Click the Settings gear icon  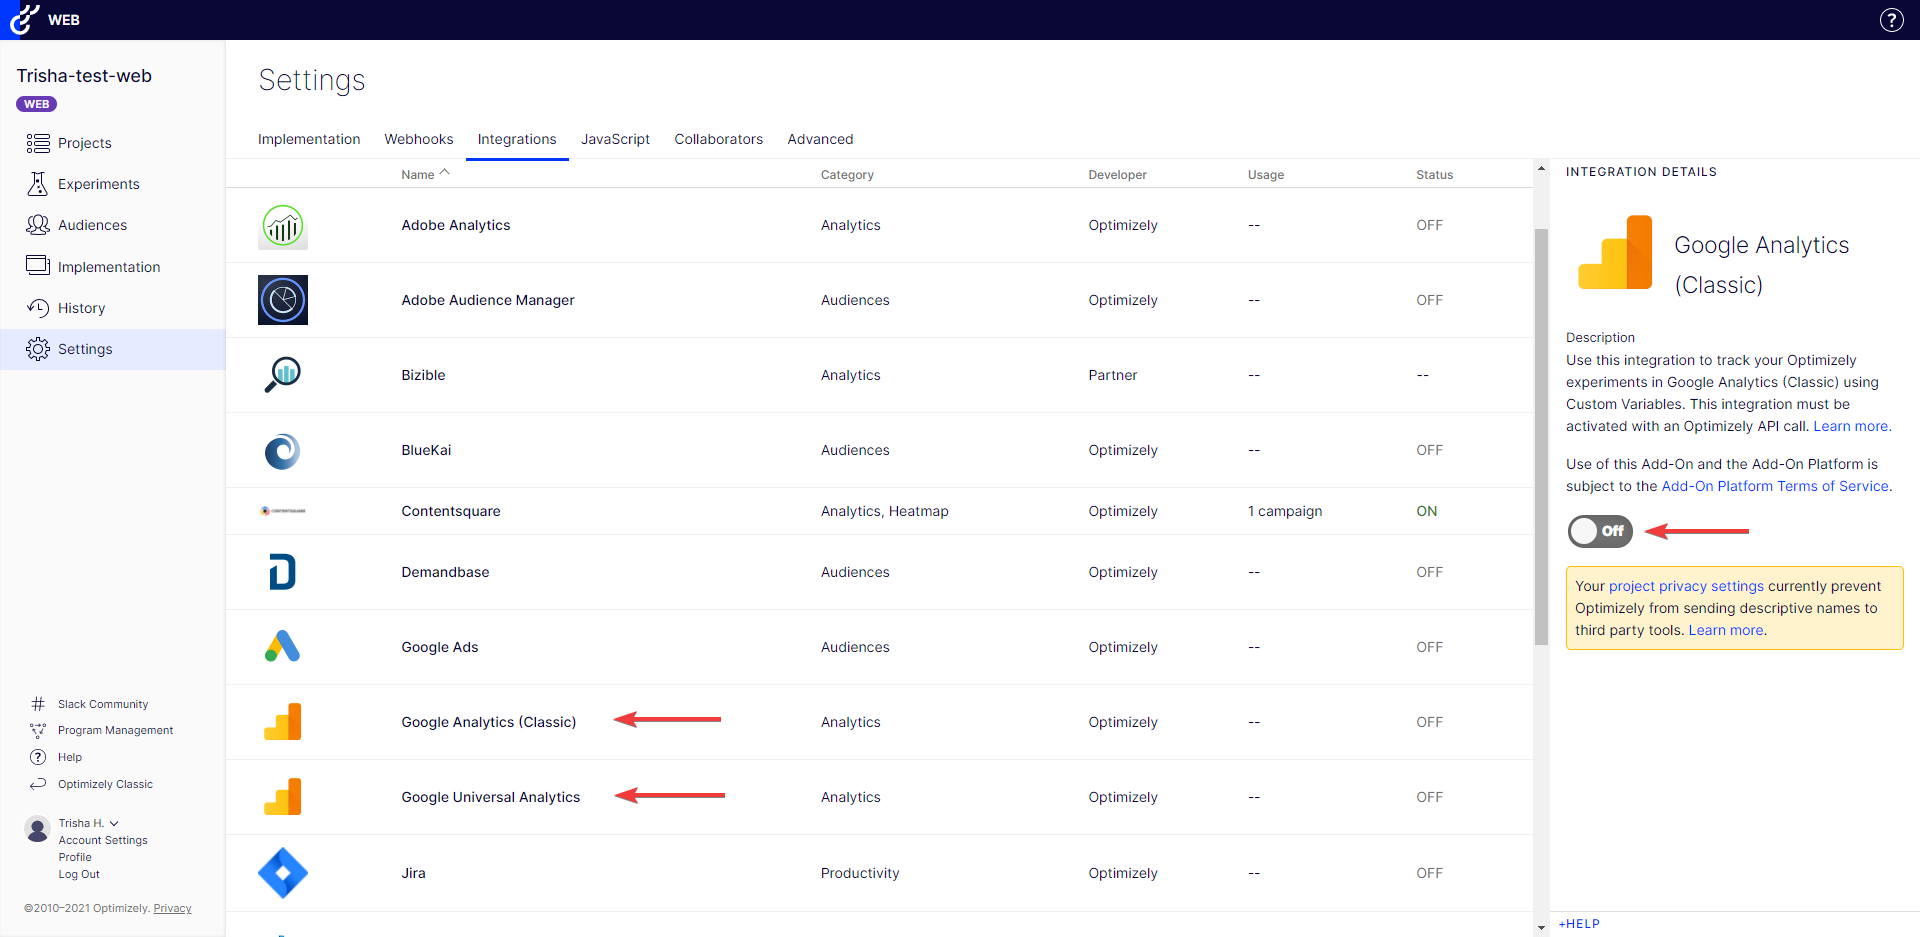coord(38,349)
